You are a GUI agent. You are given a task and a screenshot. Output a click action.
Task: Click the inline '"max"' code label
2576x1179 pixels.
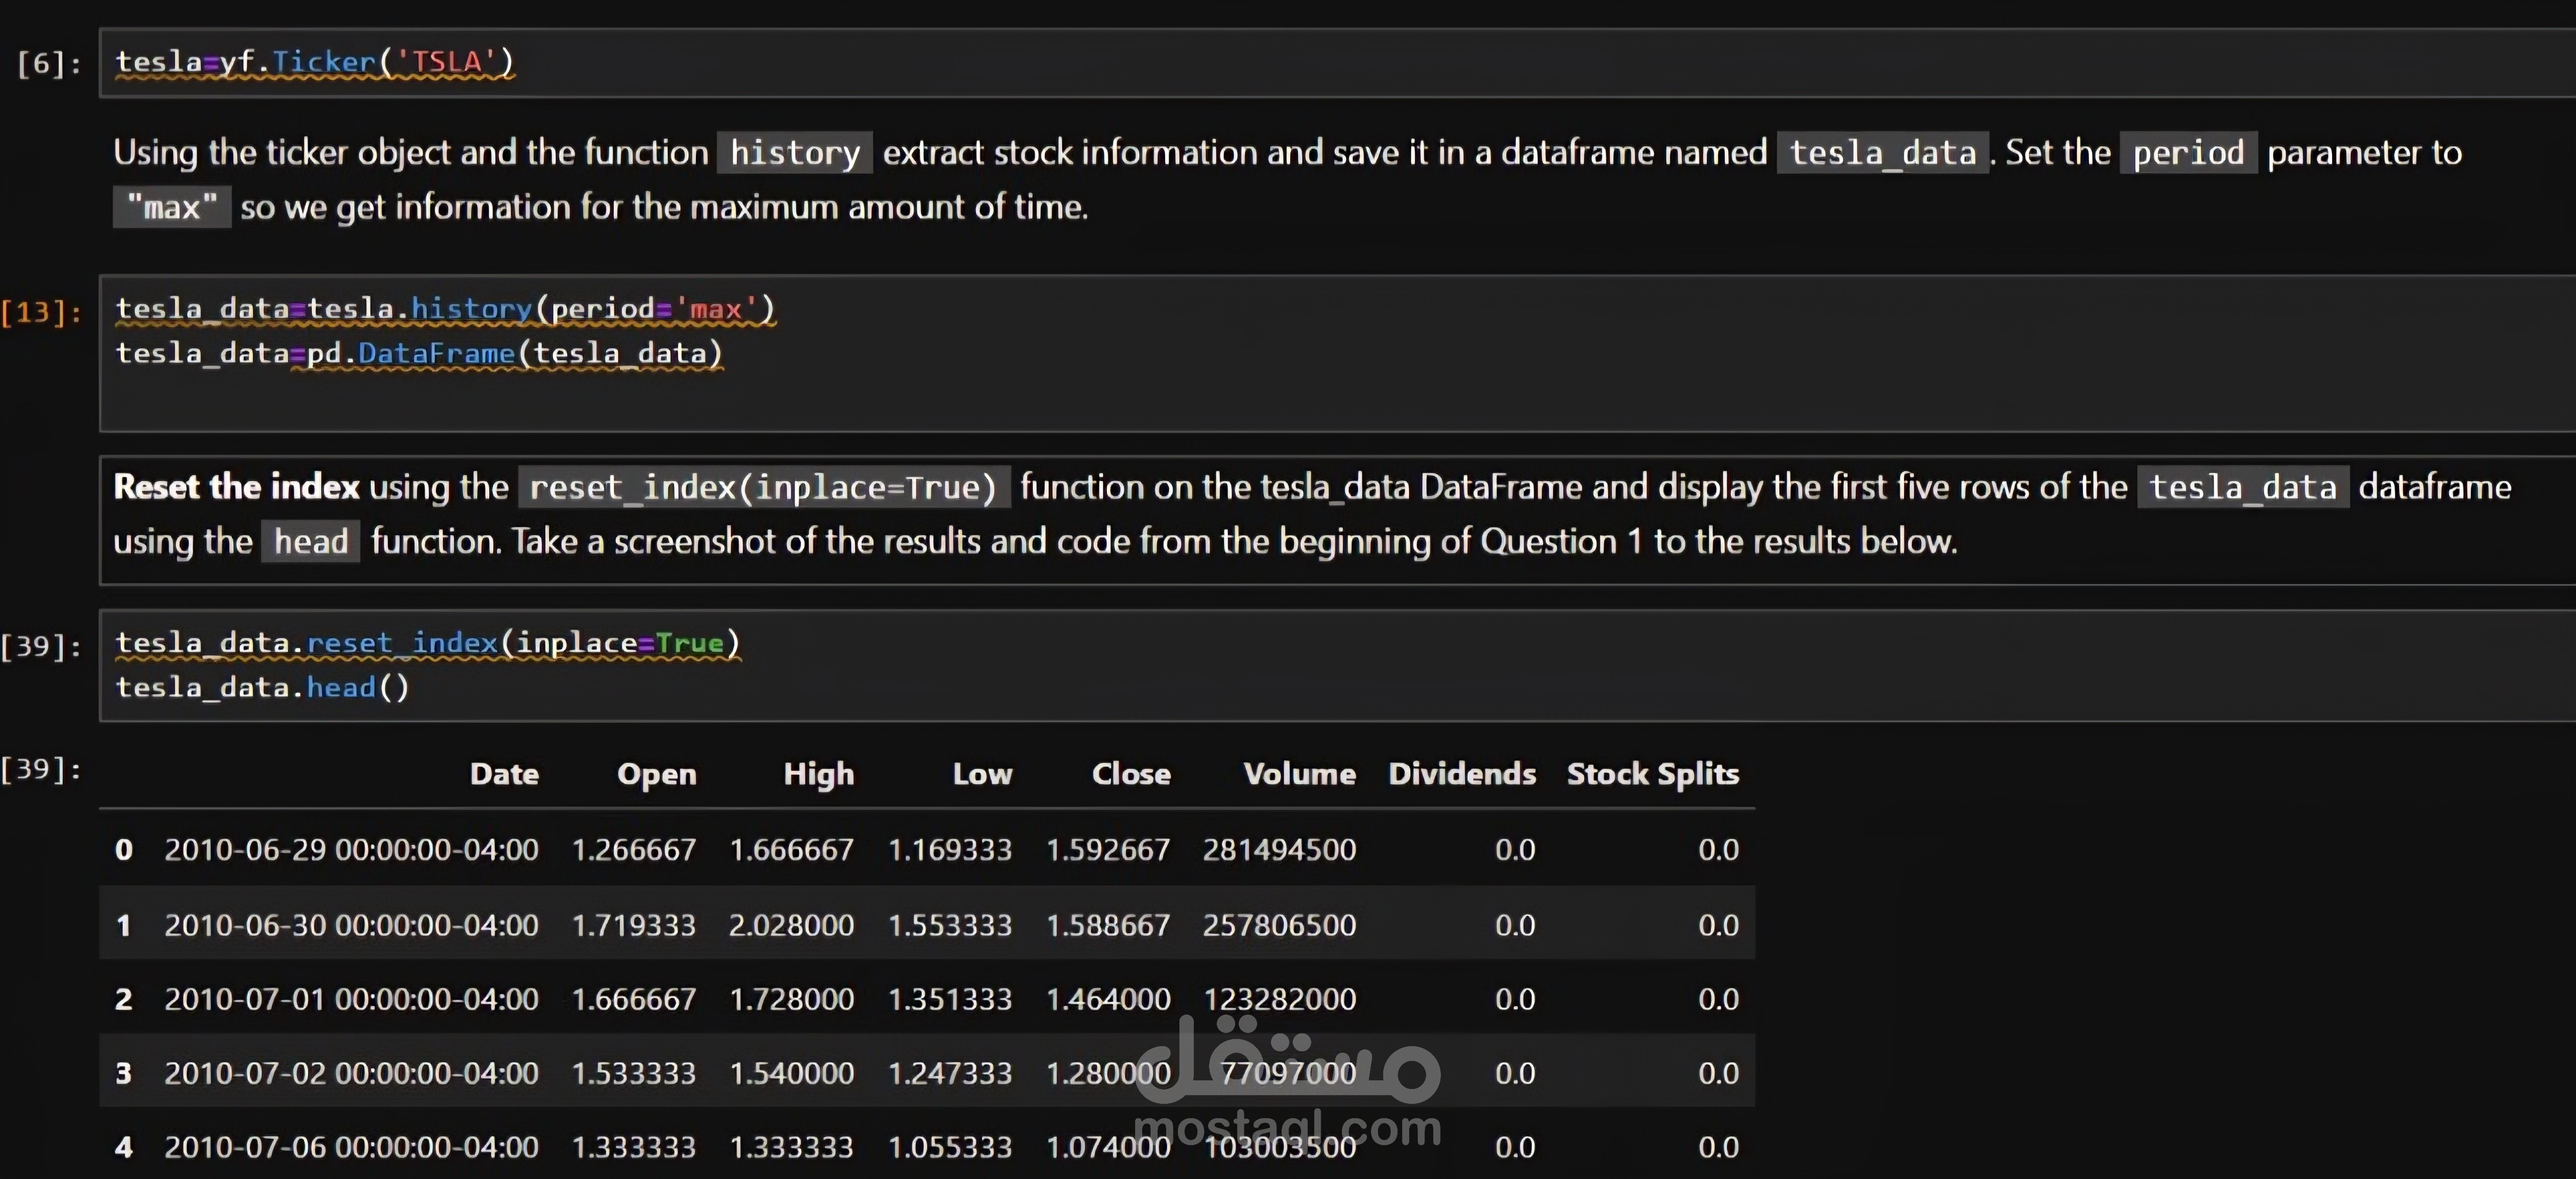tap(172, 207)
